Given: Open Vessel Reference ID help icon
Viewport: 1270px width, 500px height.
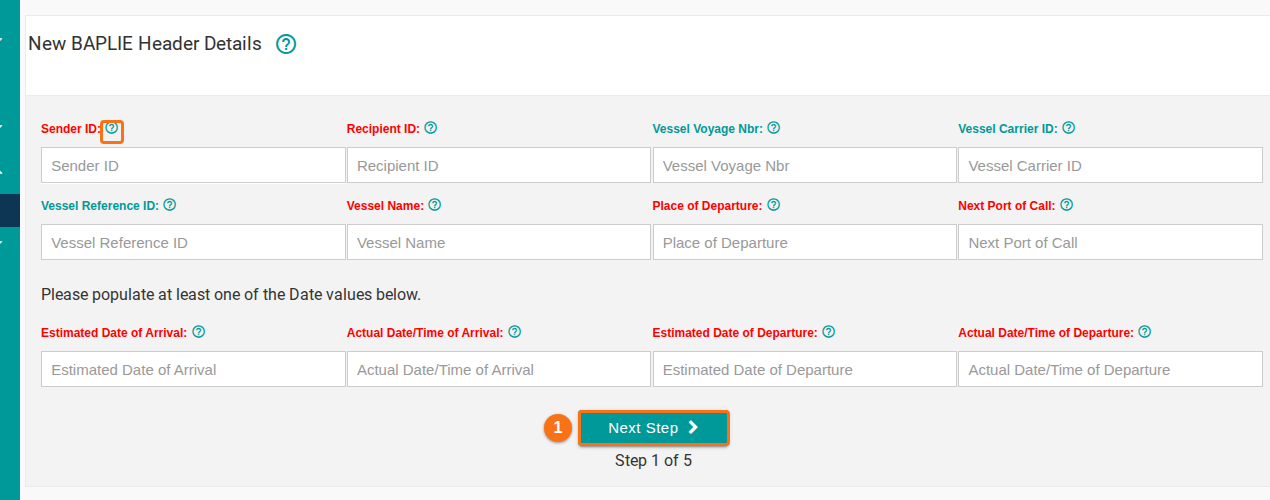Looking at the screenshot, I should coord(170,205).
